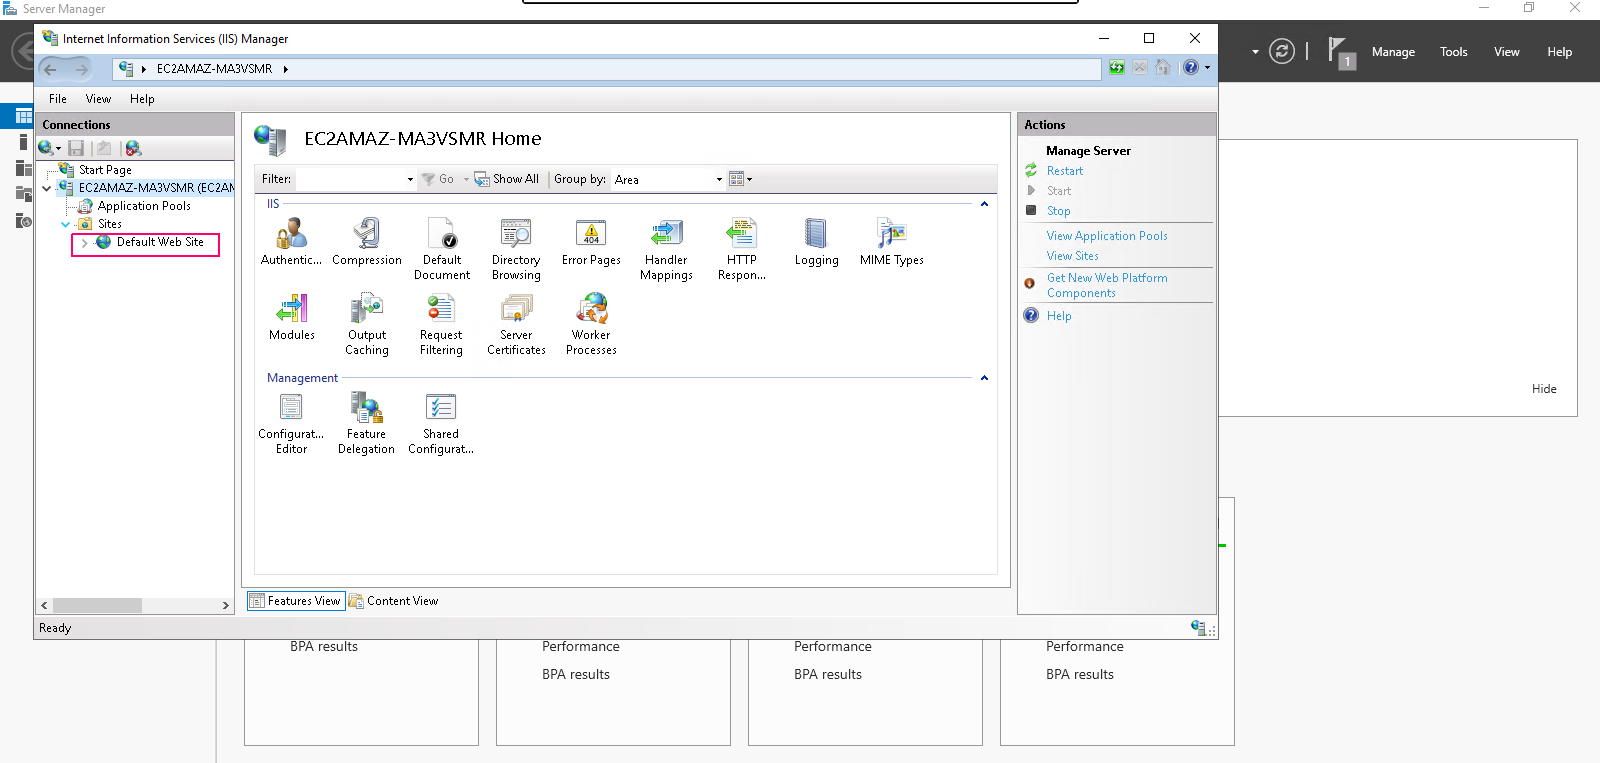1600x763 pixels.
Task: Open the Server Manager Manage menu
Action: tap(1393, 52)
